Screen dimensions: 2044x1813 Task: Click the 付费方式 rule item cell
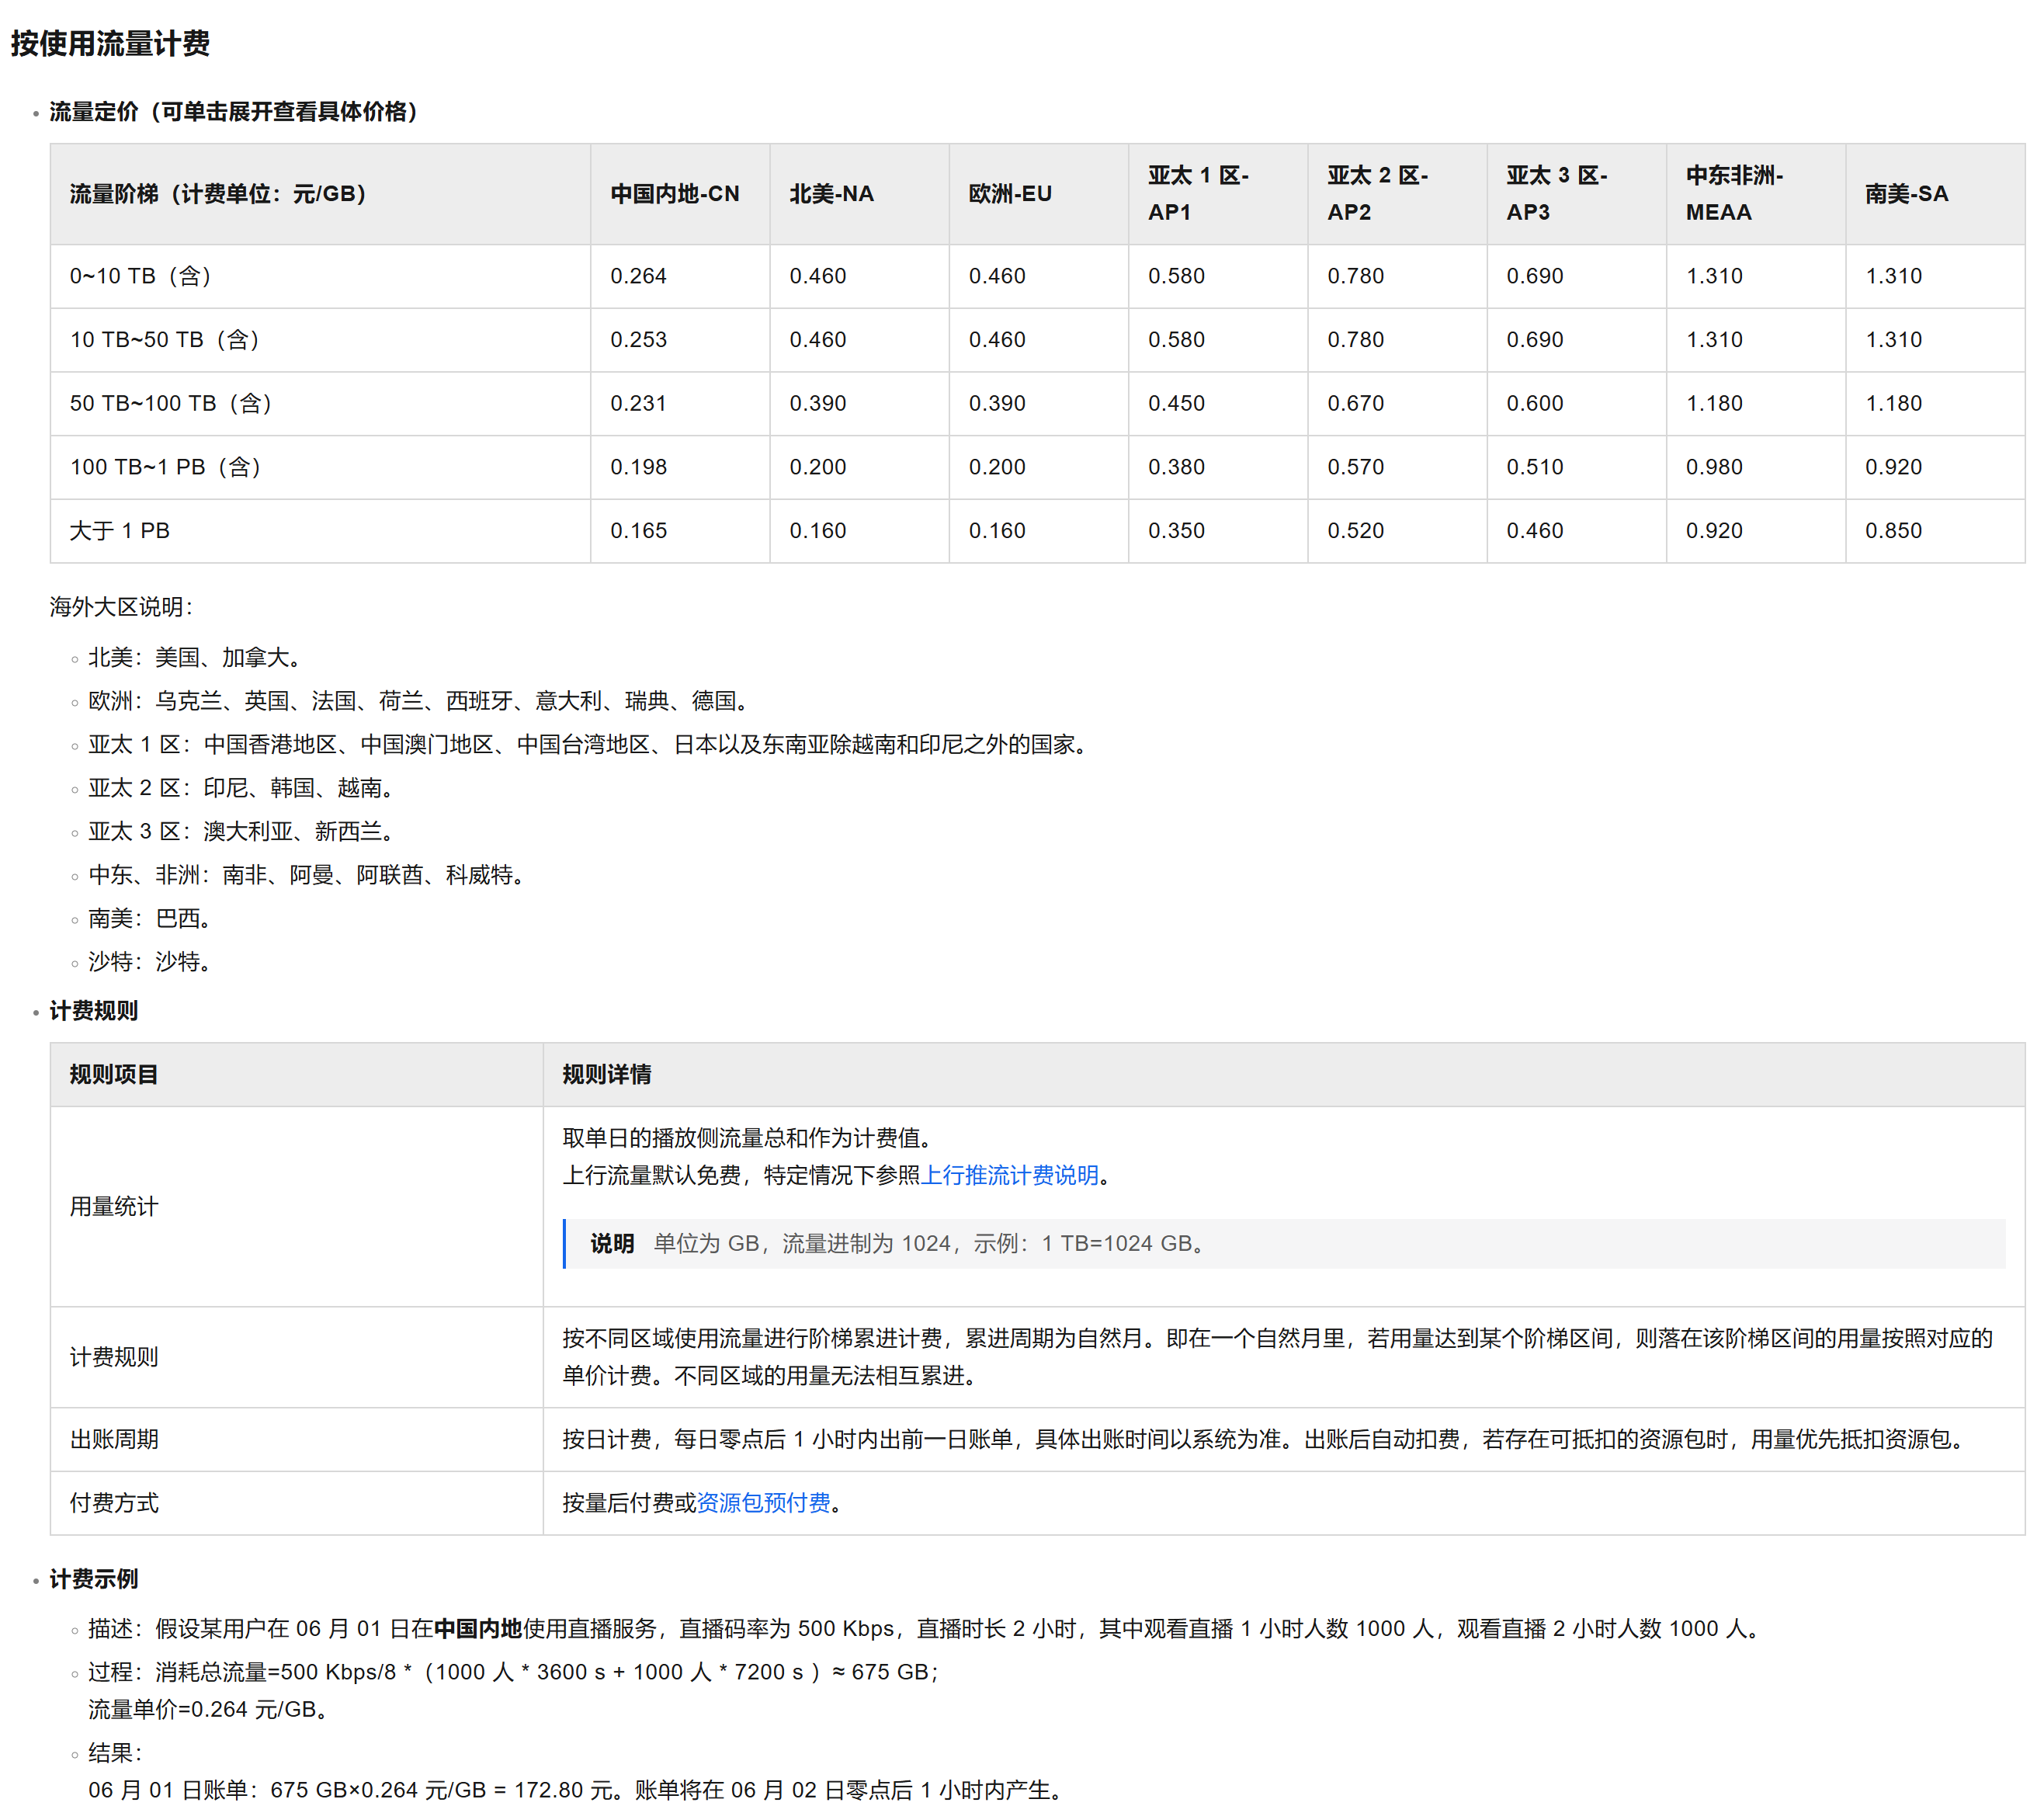(114, 1503)
